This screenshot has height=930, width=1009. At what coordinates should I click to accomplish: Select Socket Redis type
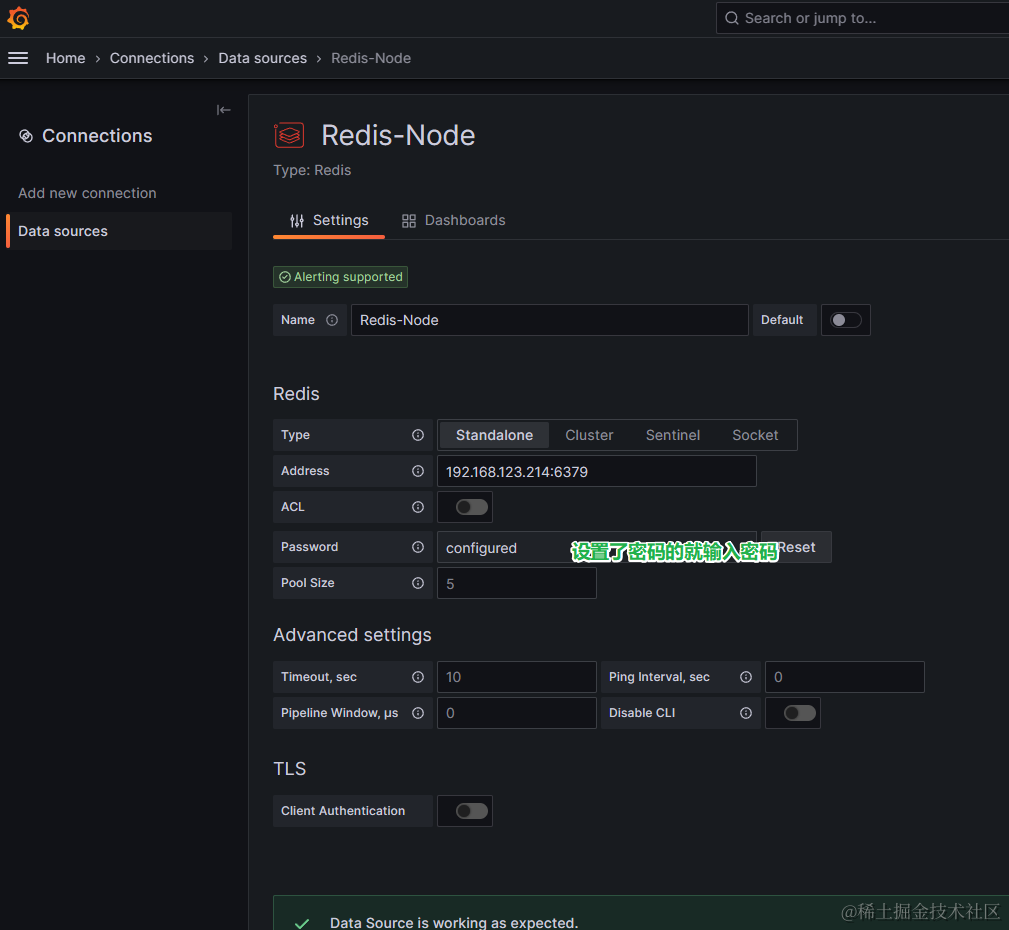[755, 435]
